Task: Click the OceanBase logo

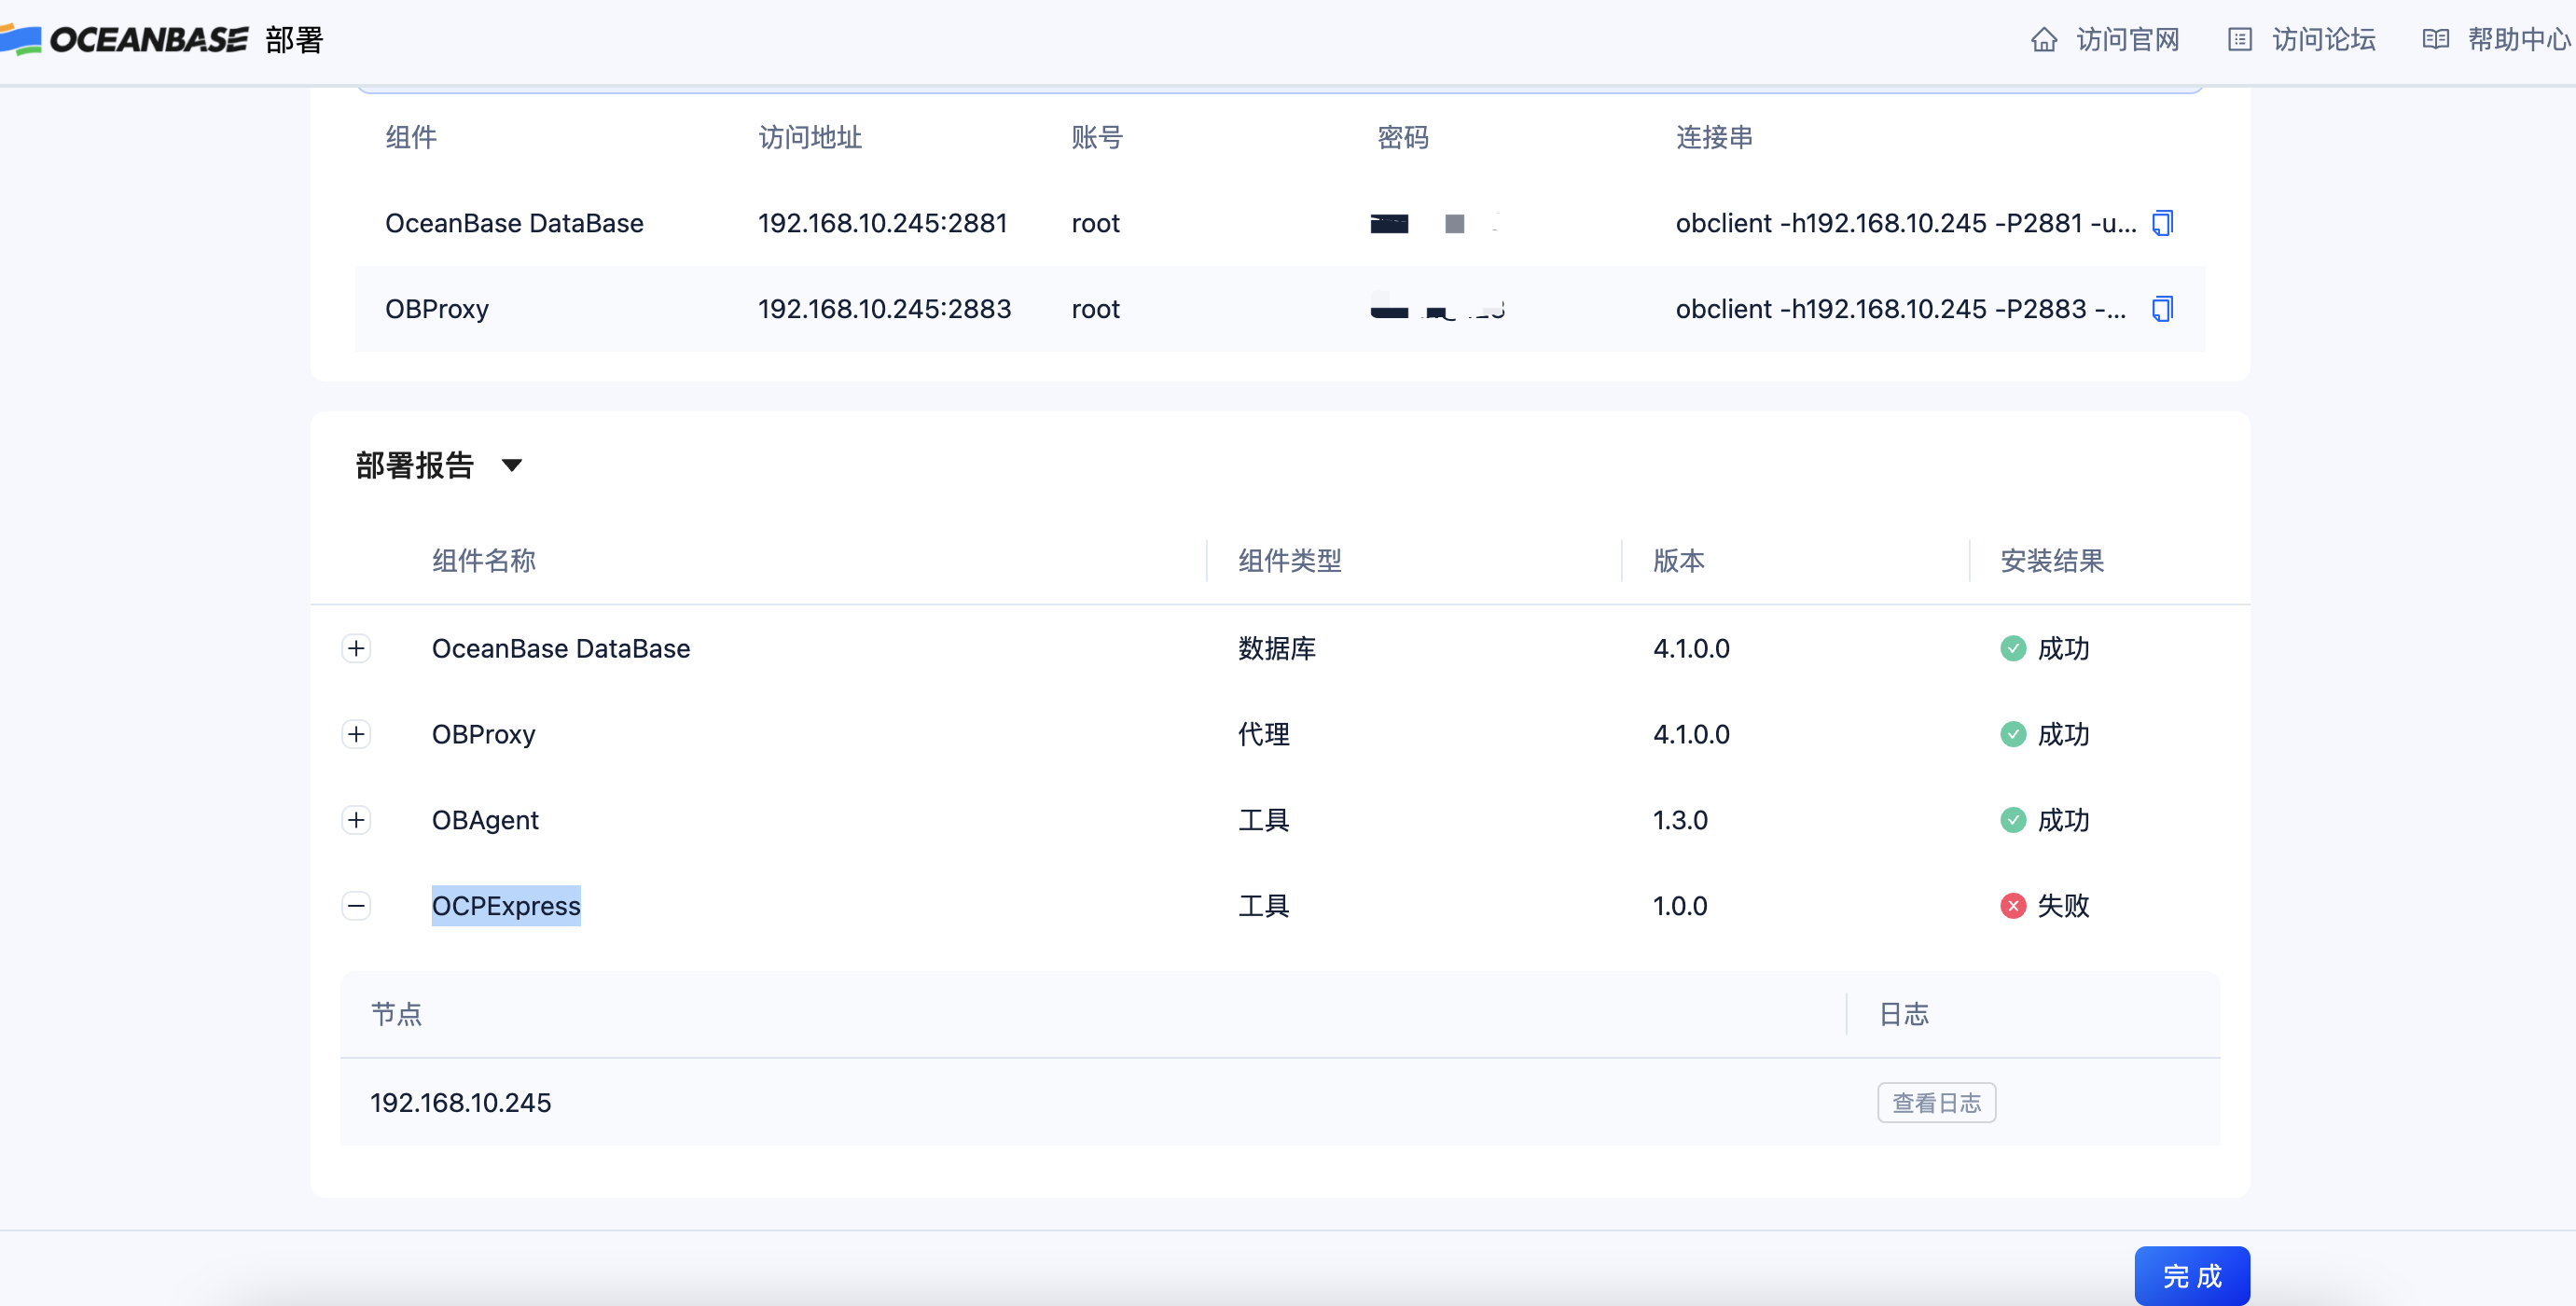Action: pos(123,40)
